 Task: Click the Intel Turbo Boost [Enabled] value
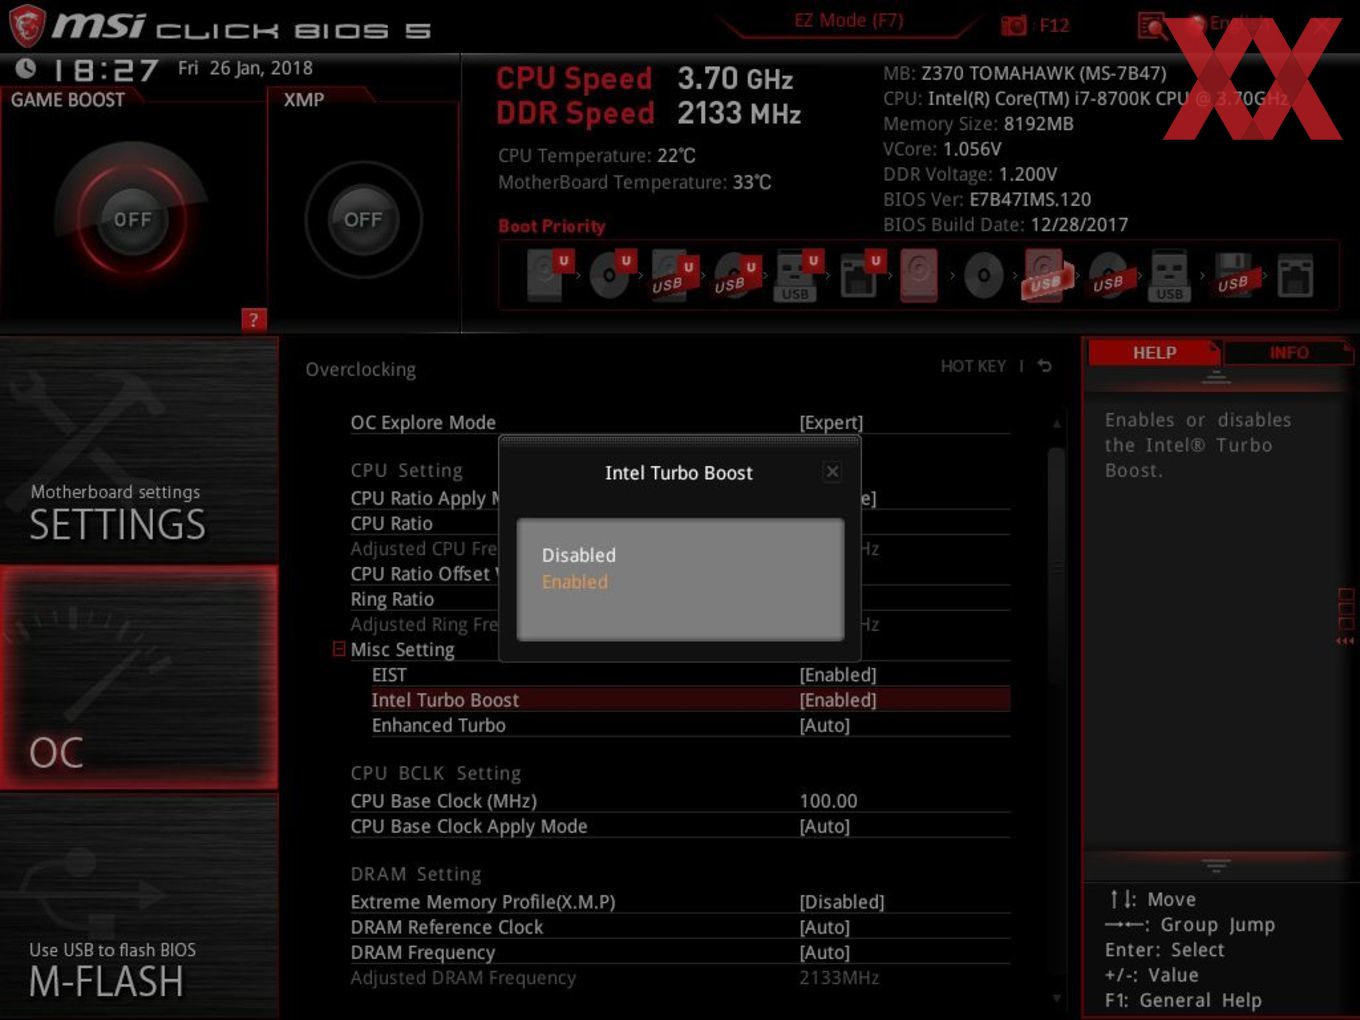[838, 701]
